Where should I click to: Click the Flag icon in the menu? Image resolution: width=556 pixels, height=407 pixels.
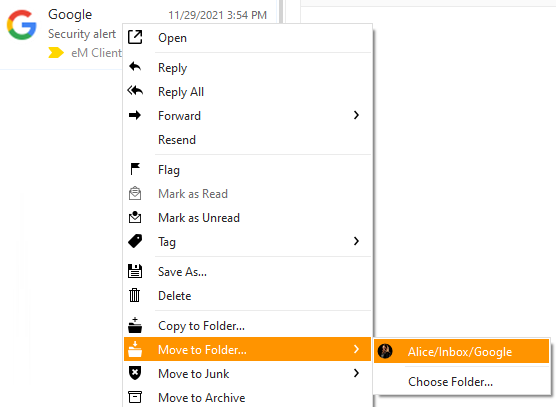[x=135, y=169]
